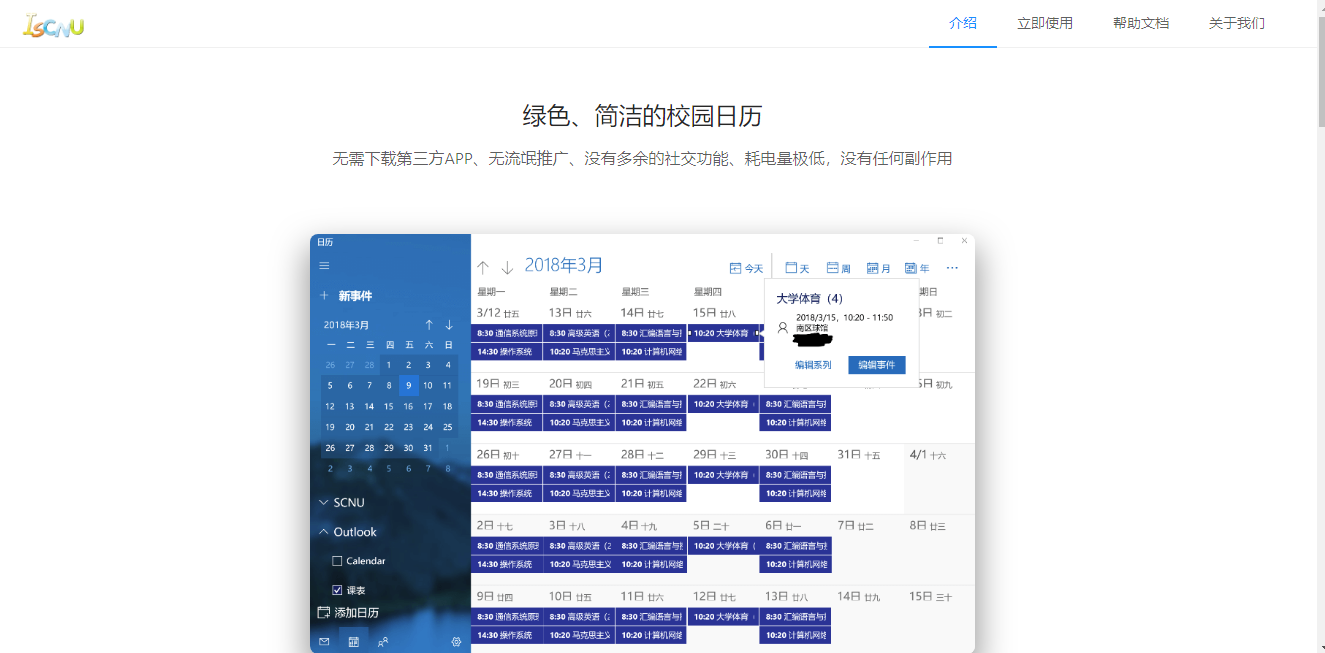Select day 31 in the mini calendar

[x=428, y=448]
